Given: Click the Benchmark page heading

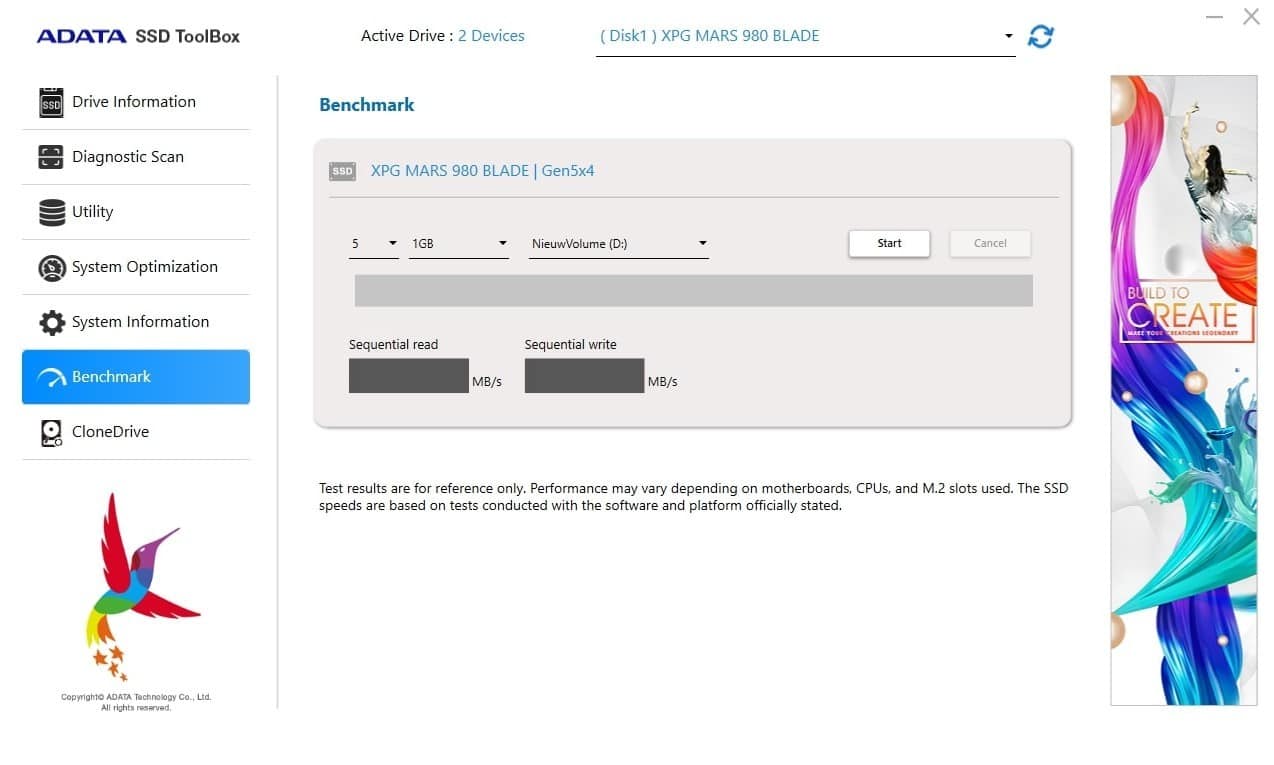Looking at the screenshot, I should coord(367,104).
